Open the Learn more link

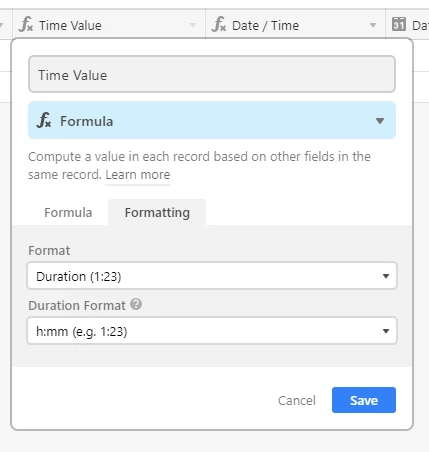(138, 175)
